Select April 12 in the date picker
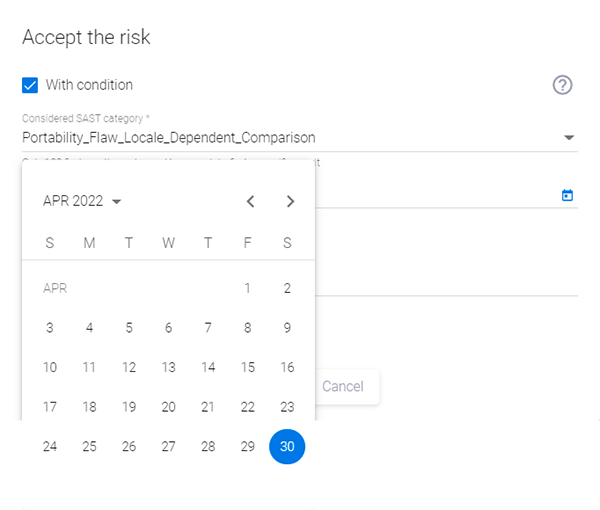The height and width of the screenshot is (510, 600). tap(129, 367)
